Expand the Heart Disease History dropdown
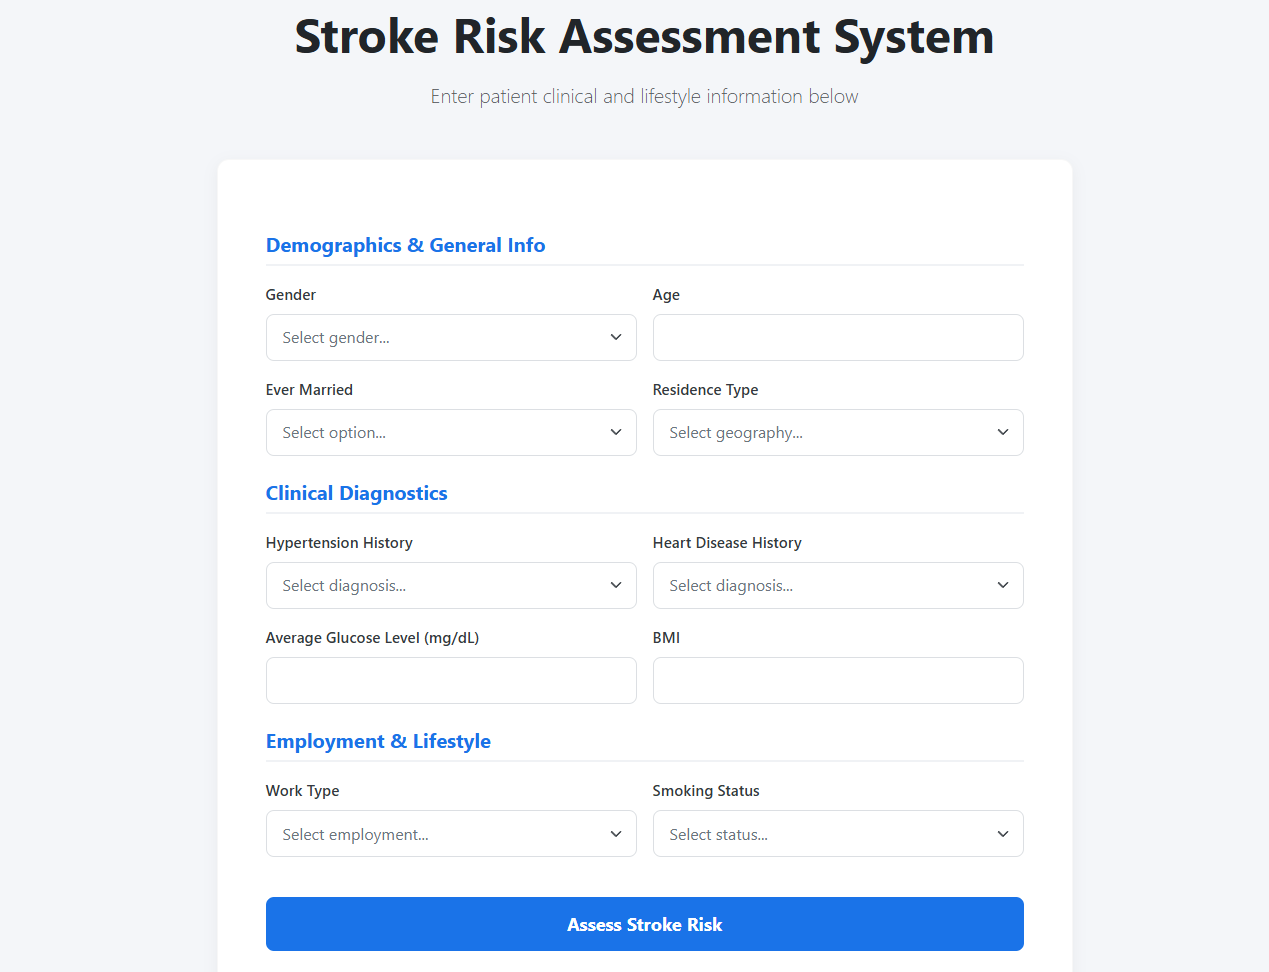Screen dimensions: 1269x972 point(838,586)
